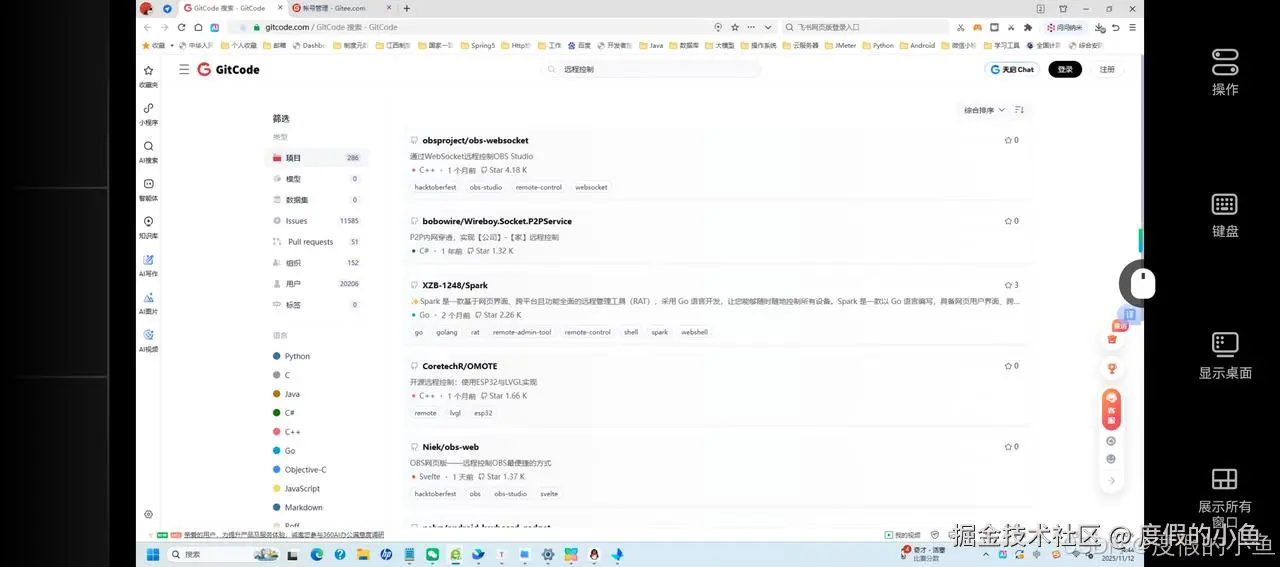The height and width of the screenshot is (567, 1280).
Task: Expand the bookmarks bar 收藏 dropdown arrow
Action: coord(172,45)
